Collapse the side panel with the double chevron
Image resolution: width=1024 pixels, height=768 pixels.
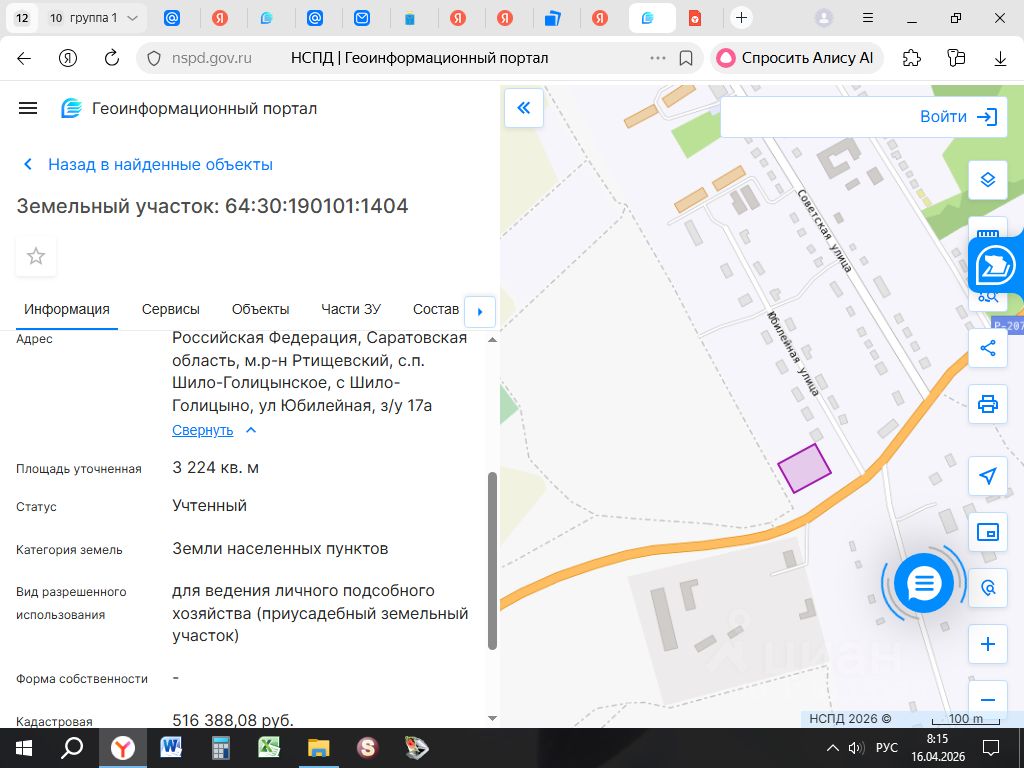pyautogui.click(x=524, y=108)
